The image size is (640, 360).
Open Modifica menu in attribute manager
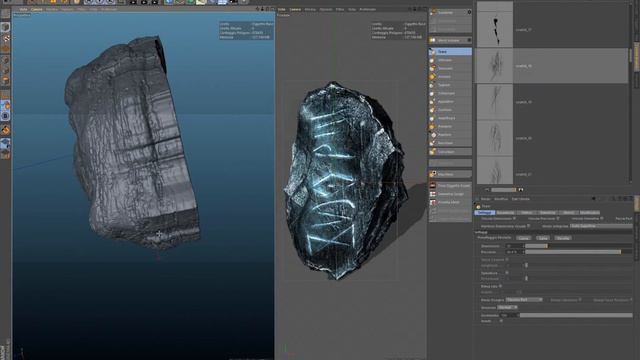(501, 199)
